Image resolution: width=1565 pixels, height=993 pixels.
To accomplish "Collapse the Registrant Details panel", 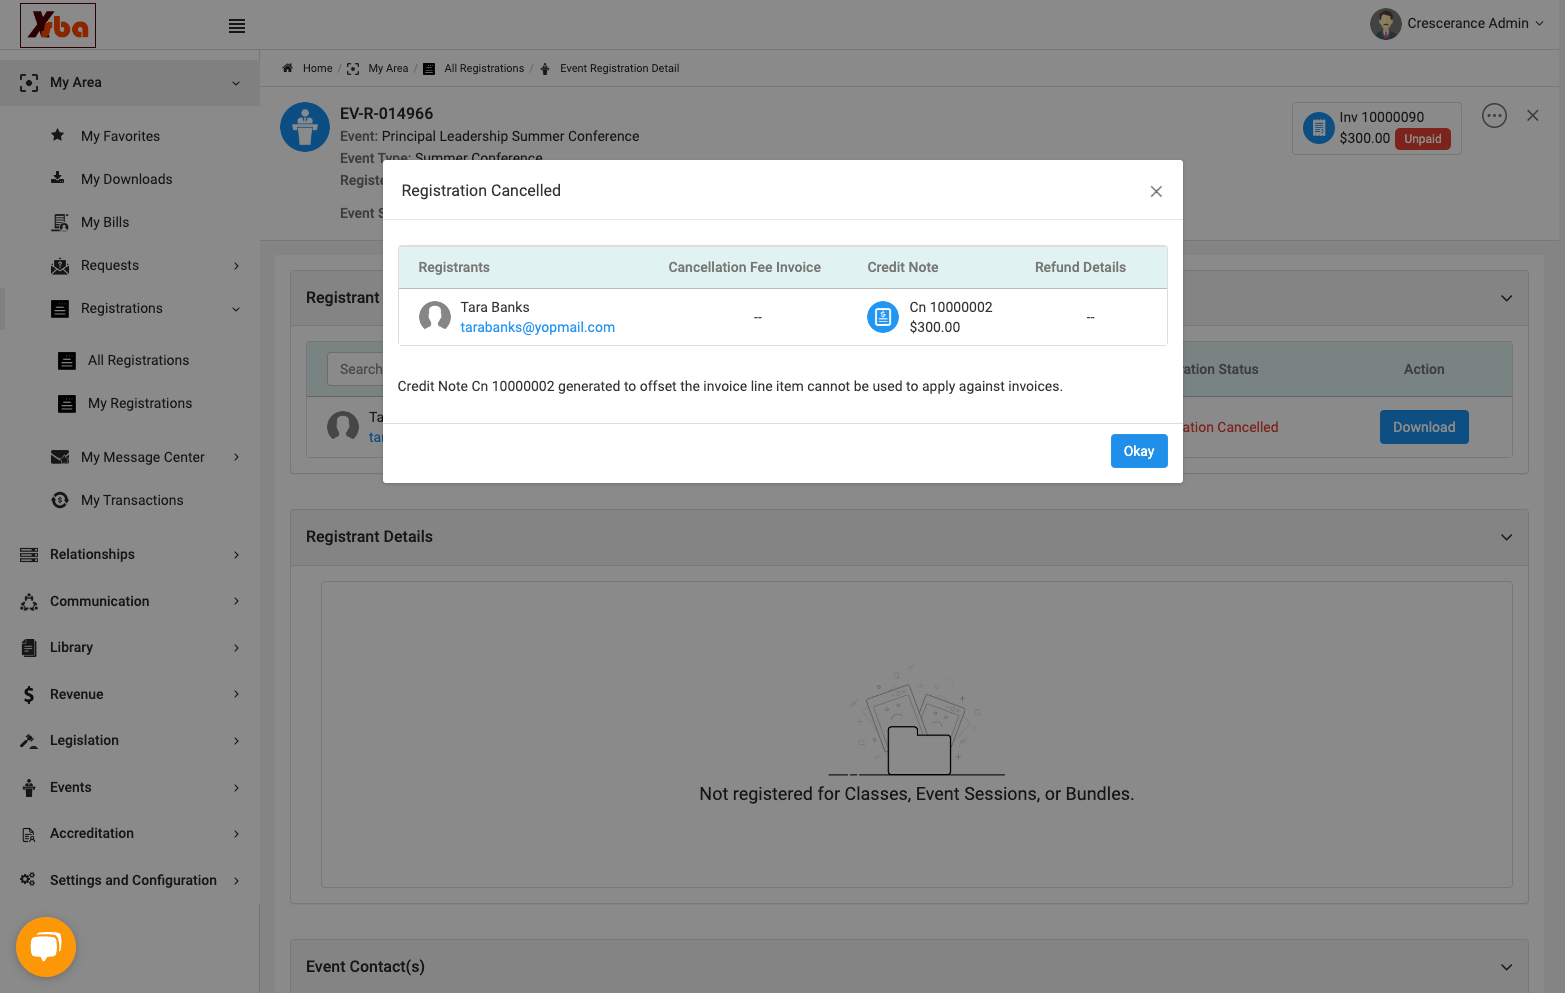I will click(1506, 537).
